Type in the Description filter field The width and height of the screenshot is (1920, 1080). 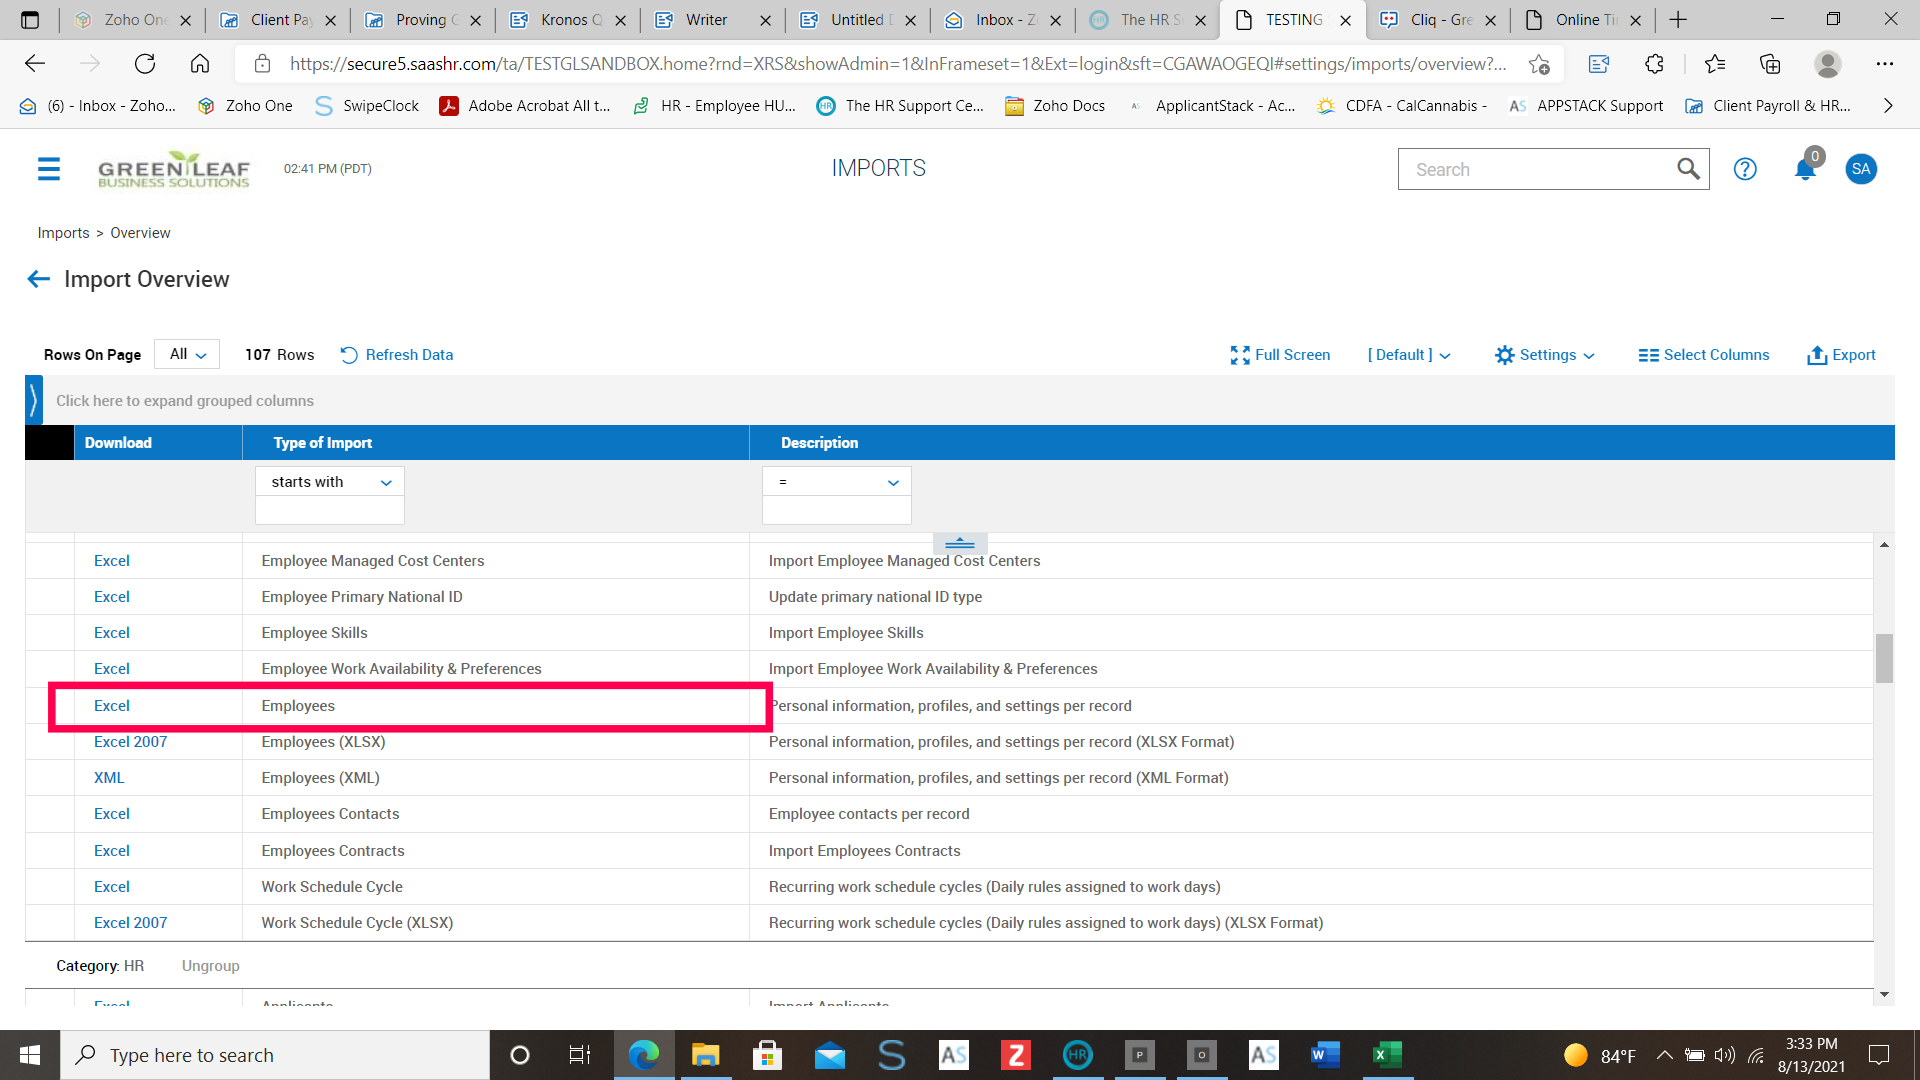click(x=836, y=511)
